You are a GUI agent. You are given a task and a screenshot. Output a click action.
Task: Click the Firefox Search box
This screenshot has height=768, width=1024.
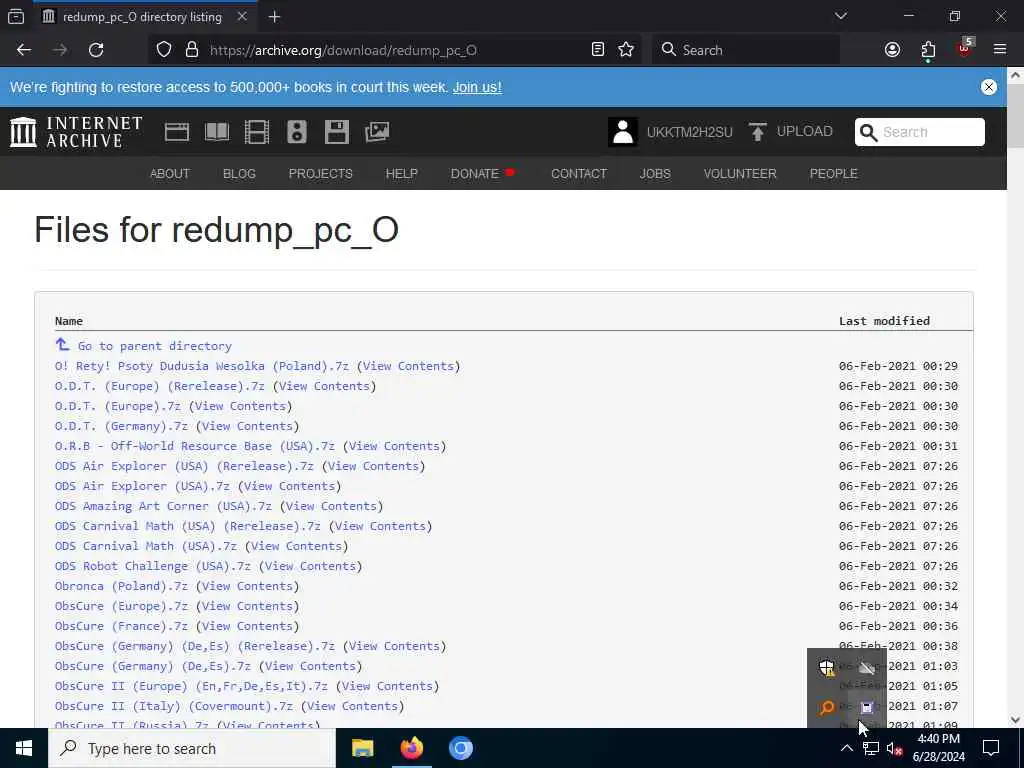coord(746,50)
